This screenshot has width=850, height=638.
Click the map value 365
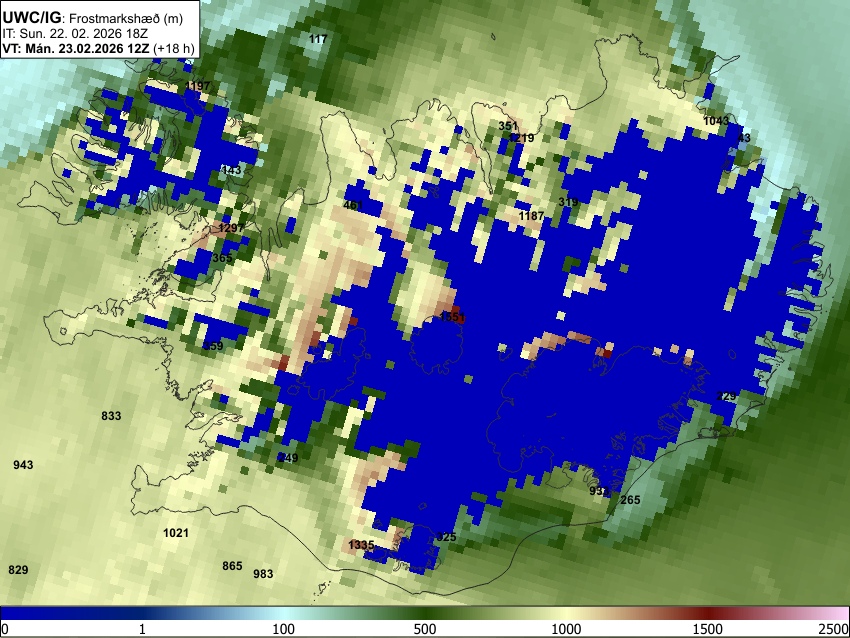point(222,258)
